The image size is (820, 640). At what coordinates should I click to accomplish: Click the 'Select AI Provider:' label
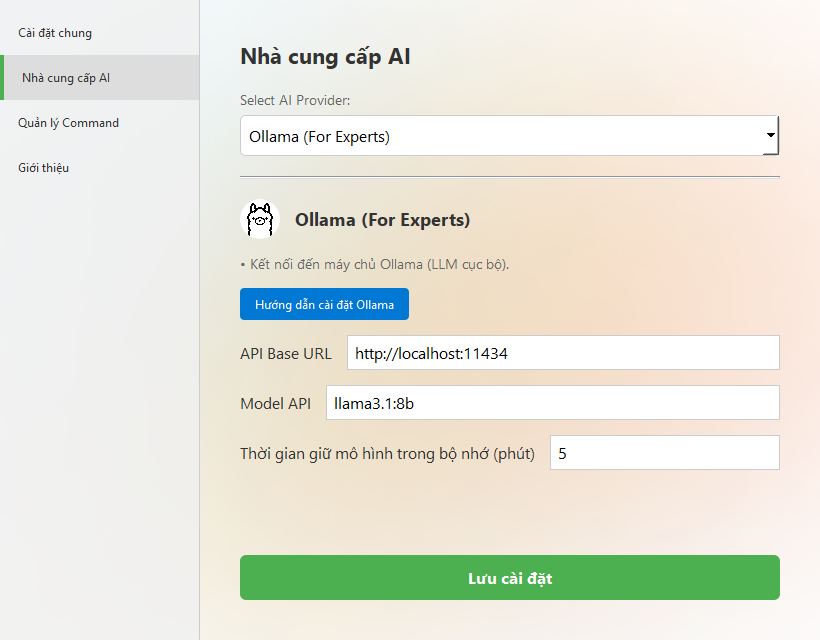295,100
